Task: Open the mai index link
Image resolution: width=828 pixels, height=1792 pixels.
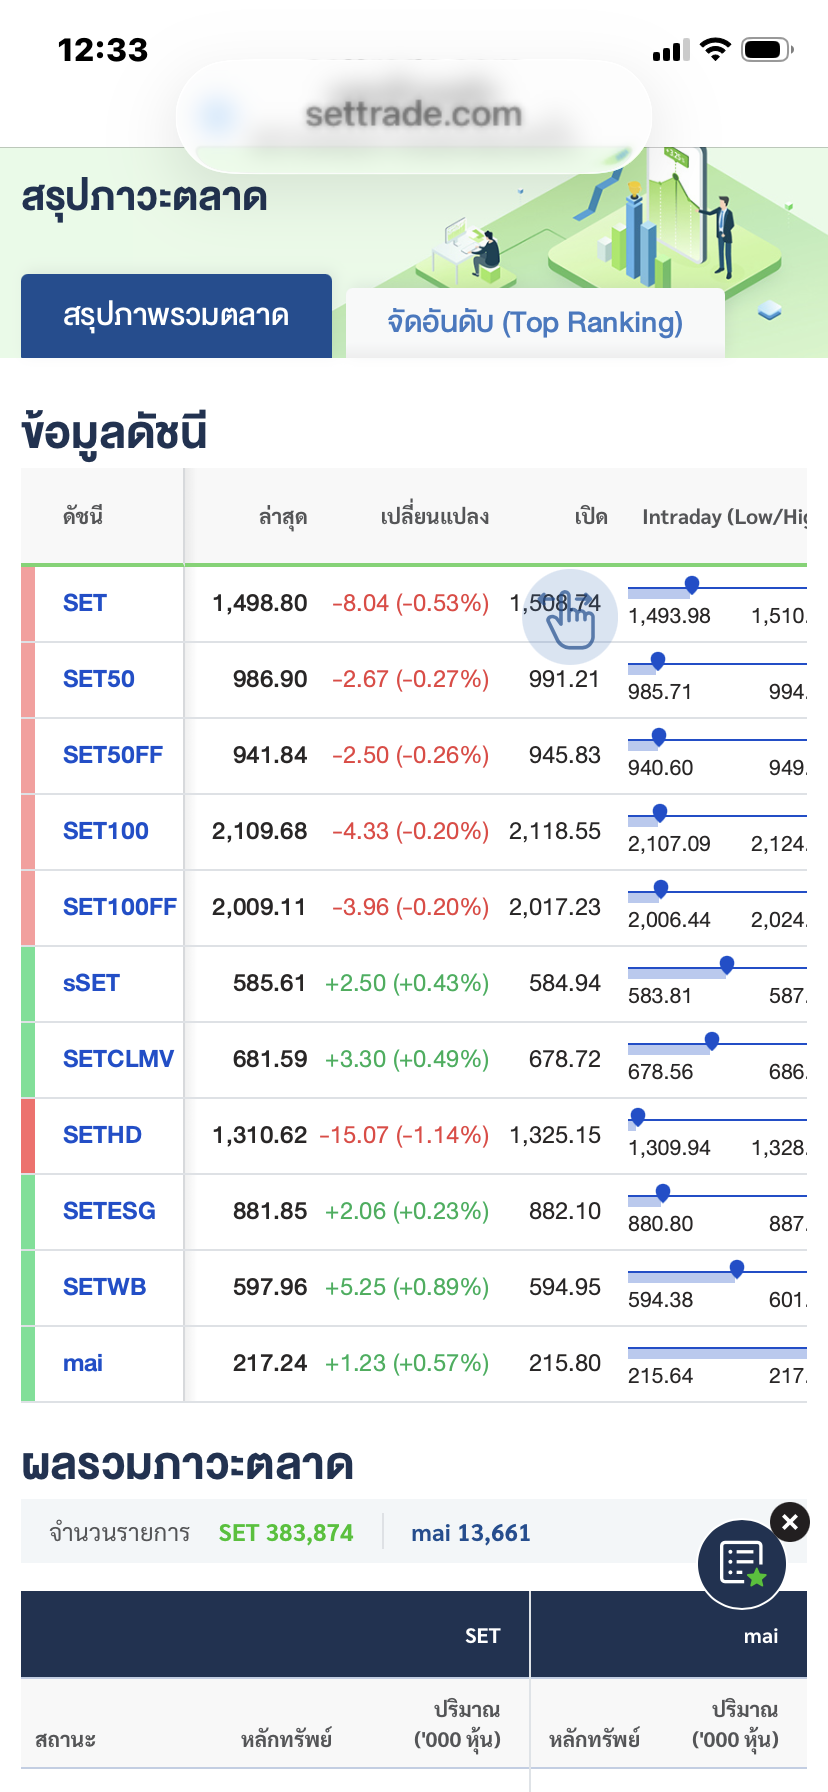Action: pyautogui.click(x=83, y=1363)
